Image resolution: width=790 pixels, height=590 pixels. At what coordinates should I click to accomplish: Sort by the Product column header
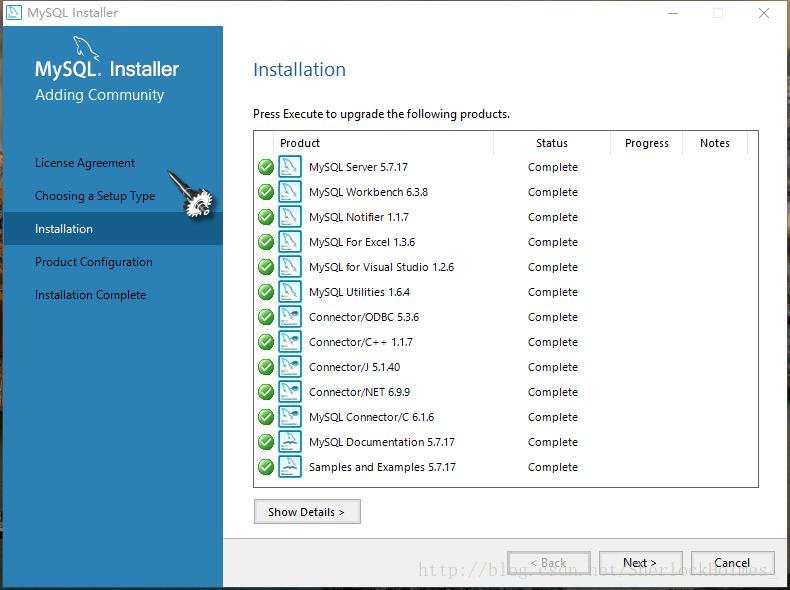tap(300, 143)
